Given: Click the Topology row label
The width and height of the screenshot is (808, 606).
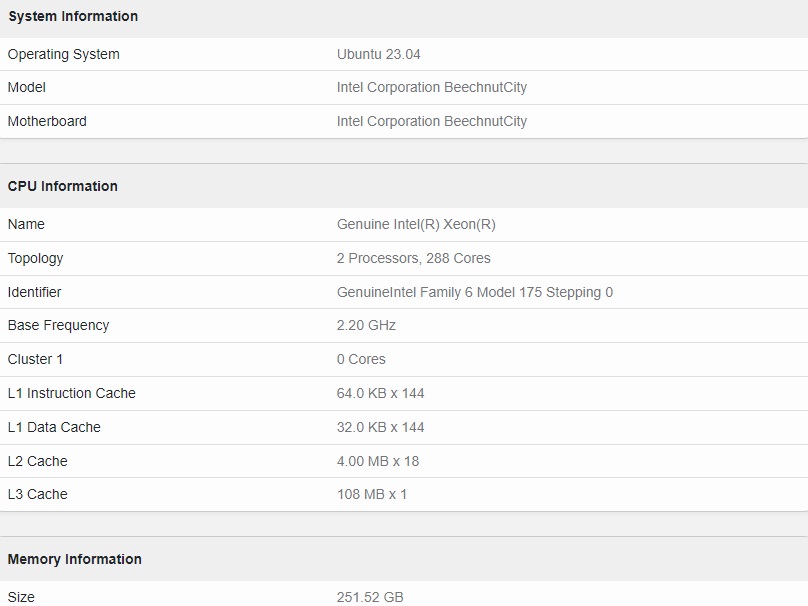Looking at the screenshot, I should (35, 258).
